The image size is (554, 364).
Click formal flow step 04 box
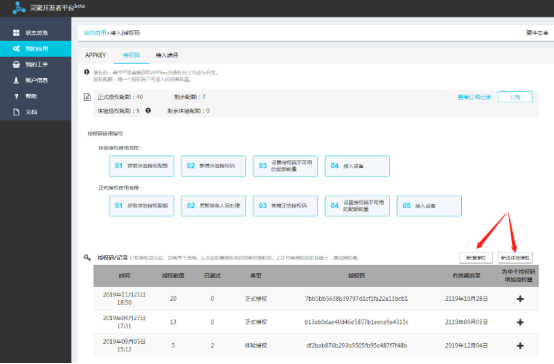pos(357,206)
